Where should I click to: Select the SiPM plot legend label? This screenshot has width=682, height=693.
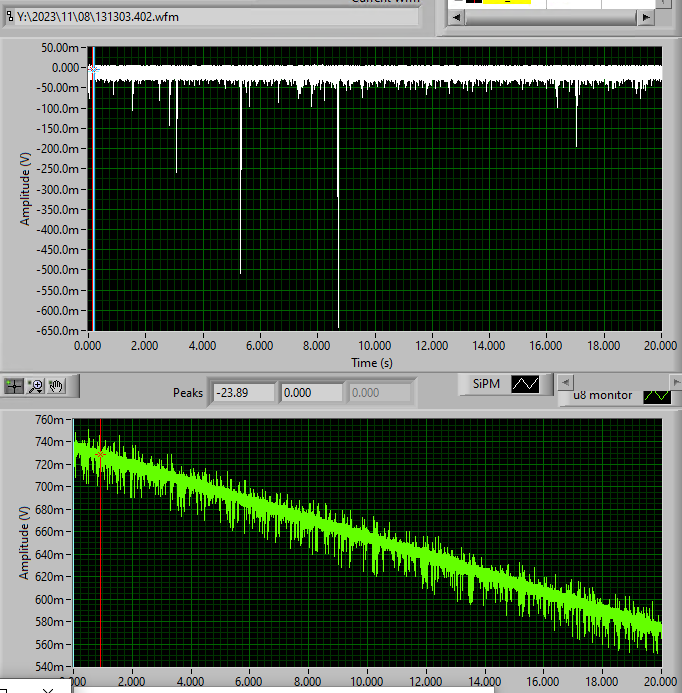point(486,384)
